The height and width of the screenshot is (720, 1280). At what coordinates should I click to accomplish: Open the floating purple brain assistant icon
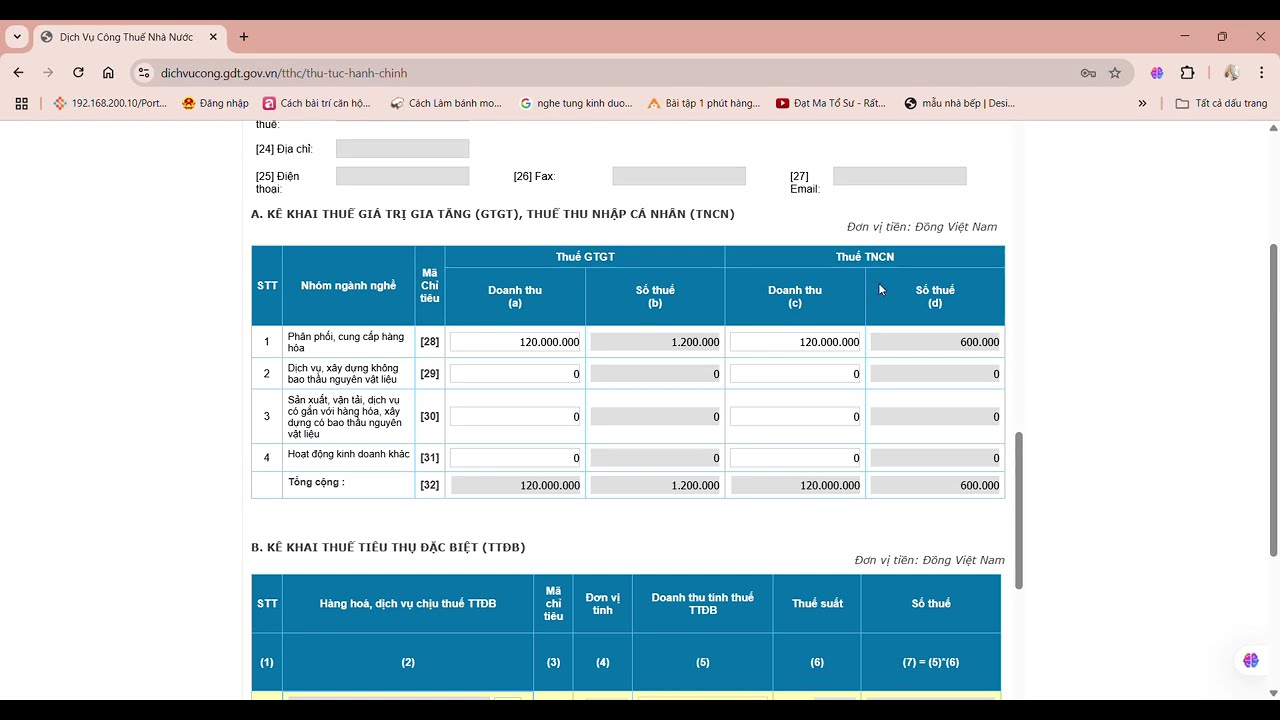tap(1250, 661)
